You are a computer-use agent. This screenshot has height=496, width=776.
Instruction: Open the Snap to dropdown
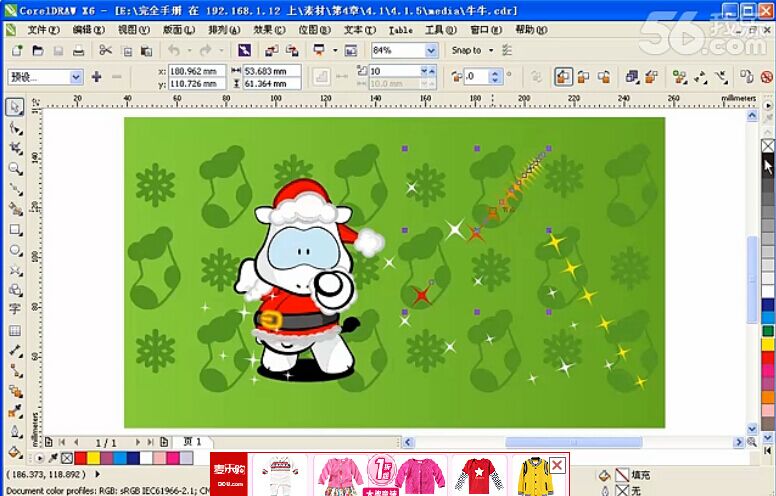coord(491,50)
